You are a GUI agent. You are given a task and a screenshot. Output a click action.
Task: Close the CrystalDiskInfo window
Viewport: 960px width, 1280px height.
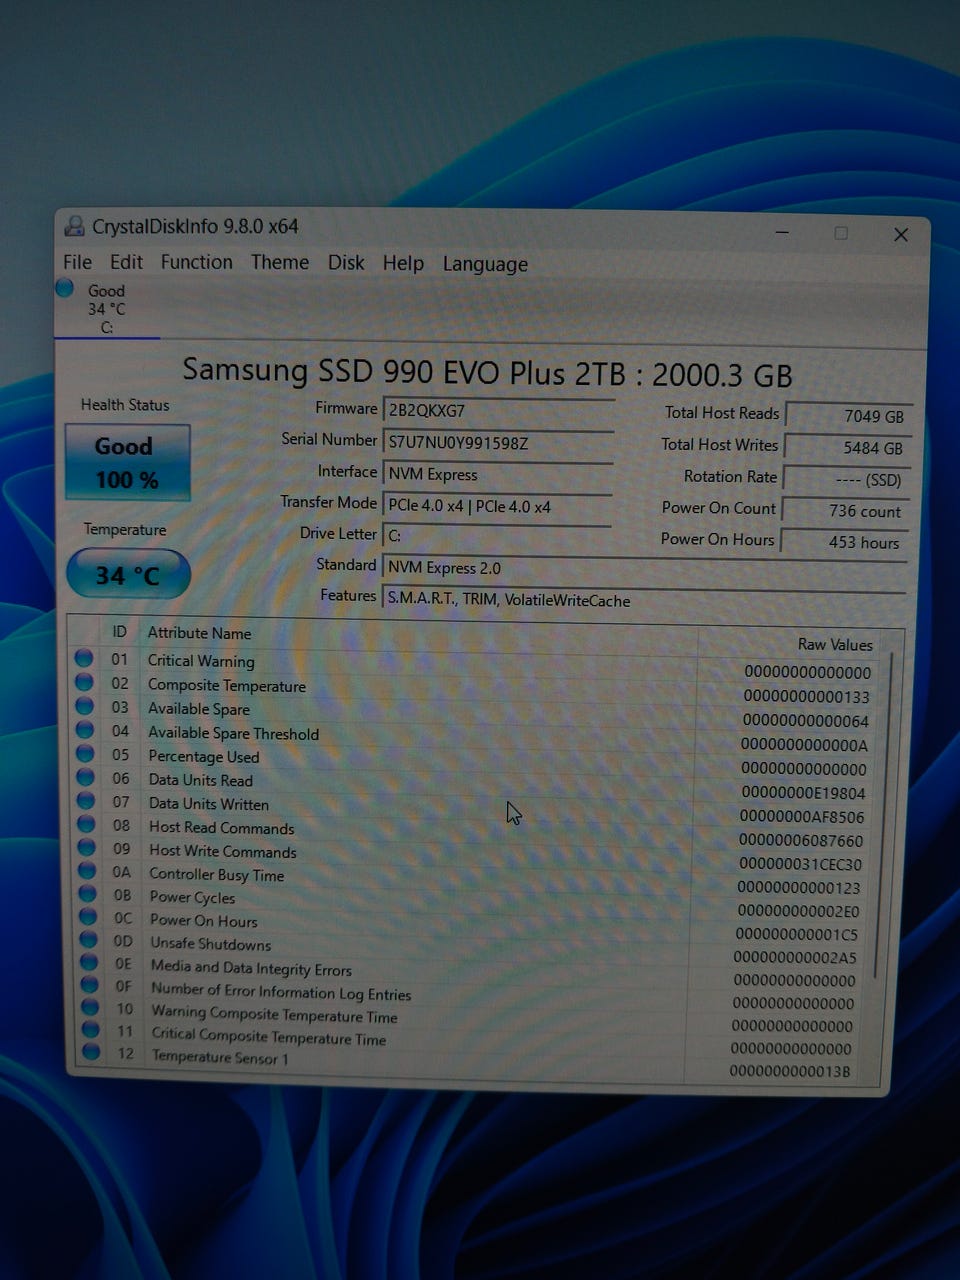[900, 234]
